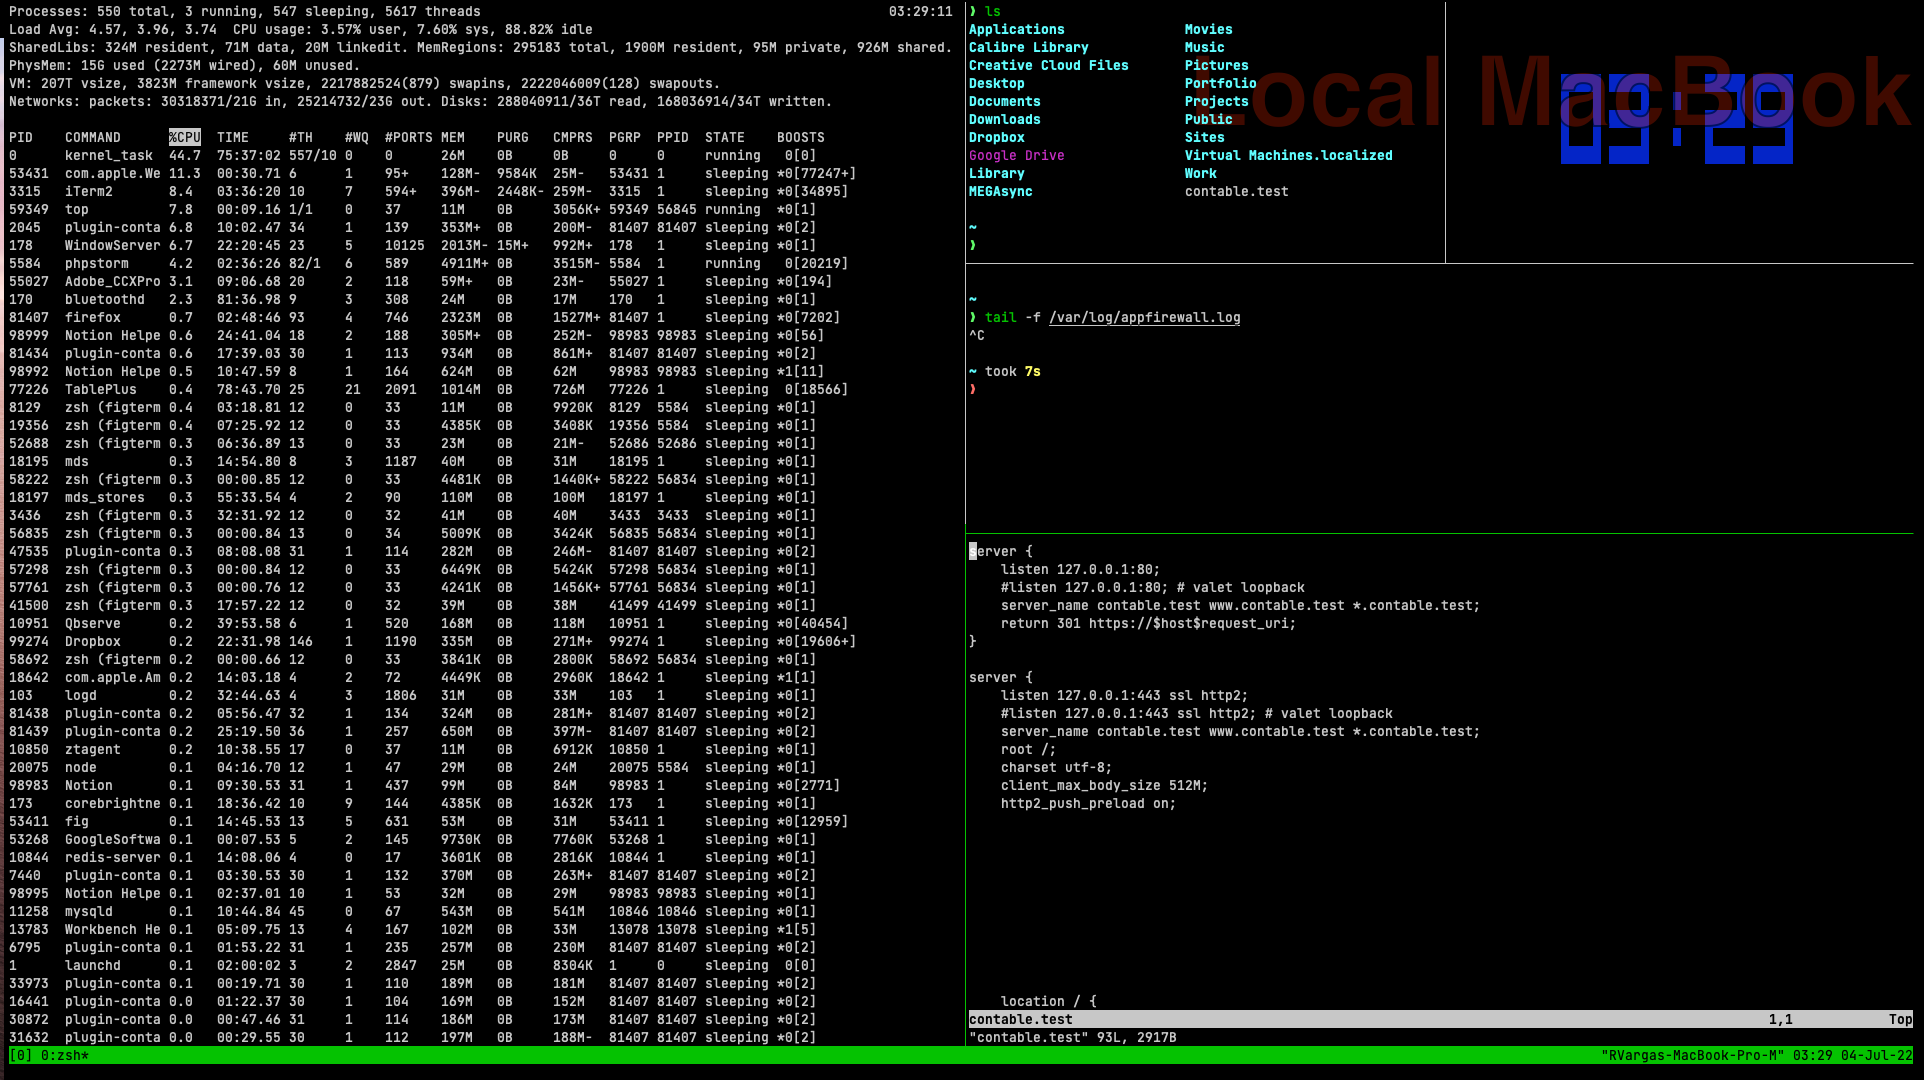
Task: Click Downloads in the ls output
Action: pyautogui.click(x=1005, y=119)
